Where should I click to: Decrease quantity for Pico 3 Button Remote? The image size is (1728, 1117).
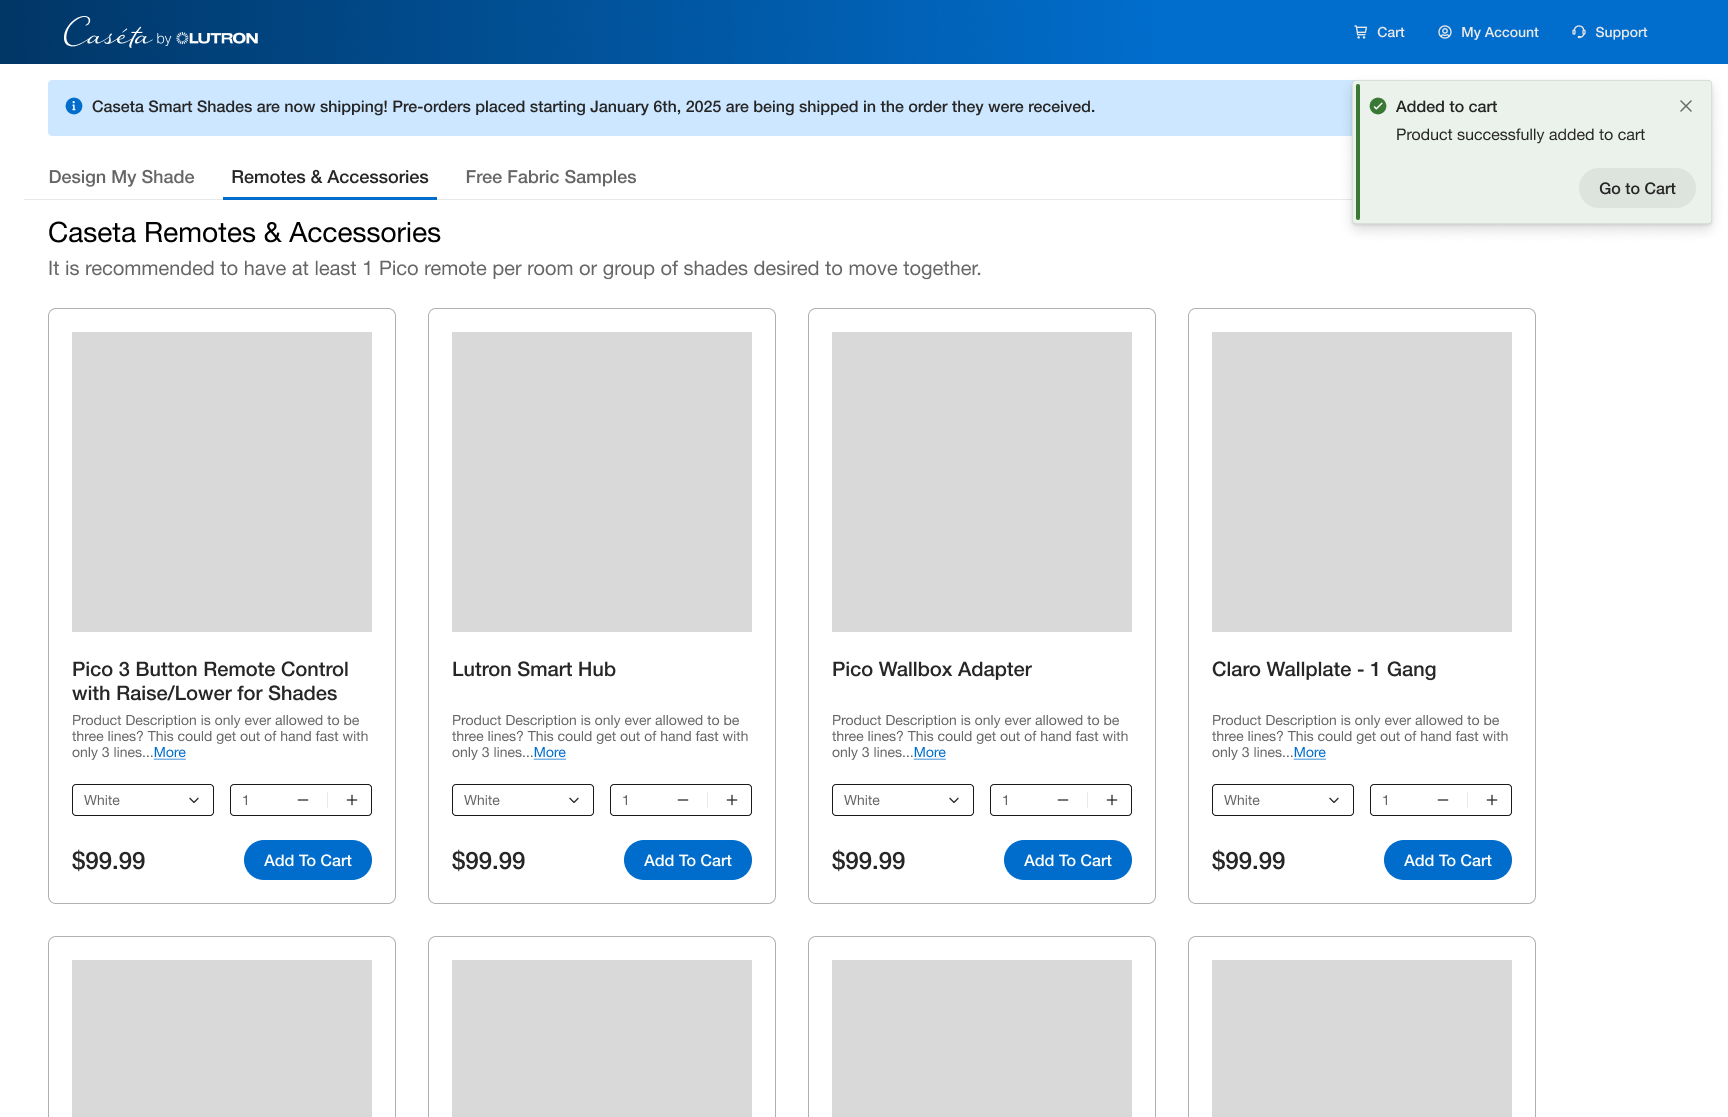pos(303,800)
